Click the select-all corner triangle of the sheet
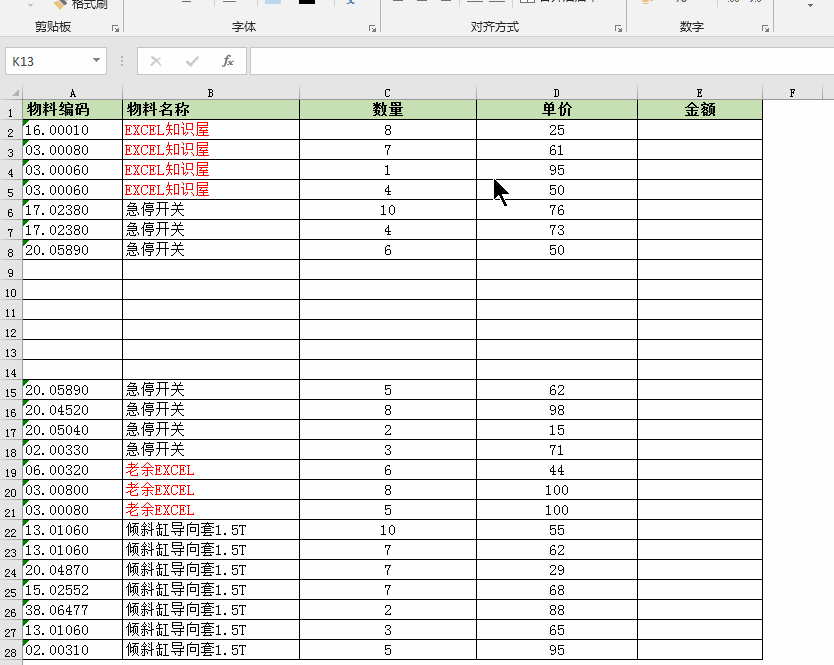834x665 pixels. click(15, 93)
